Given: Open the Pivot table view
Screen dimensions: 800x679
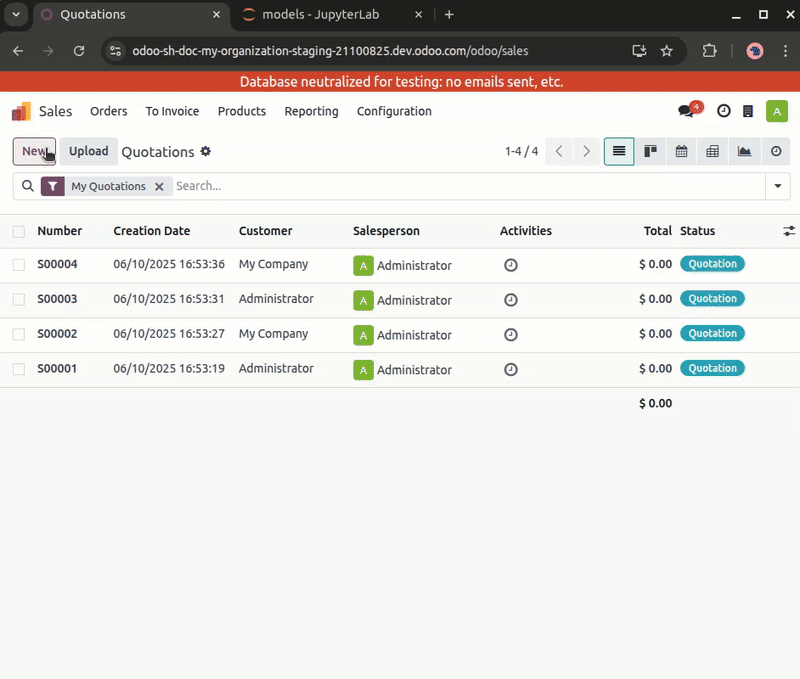Looking at the screenshot, I should [x=713, y=152].
